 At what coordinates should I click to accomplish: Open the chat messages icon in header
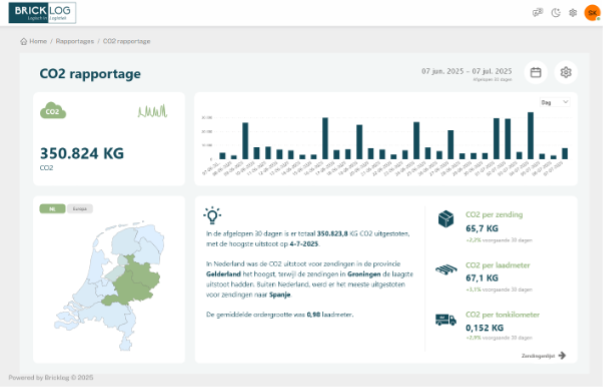(x=537, y=13)
